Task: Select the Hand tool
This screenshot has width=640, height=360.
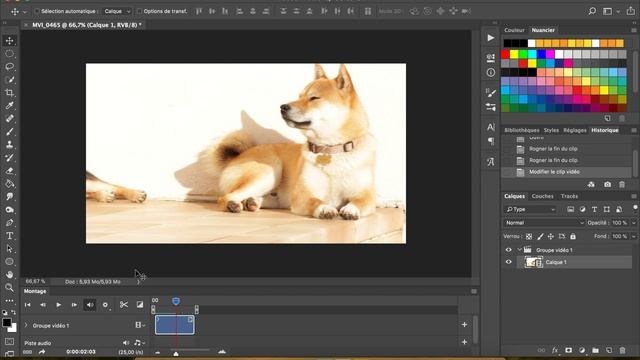Action: pos(9,274)
